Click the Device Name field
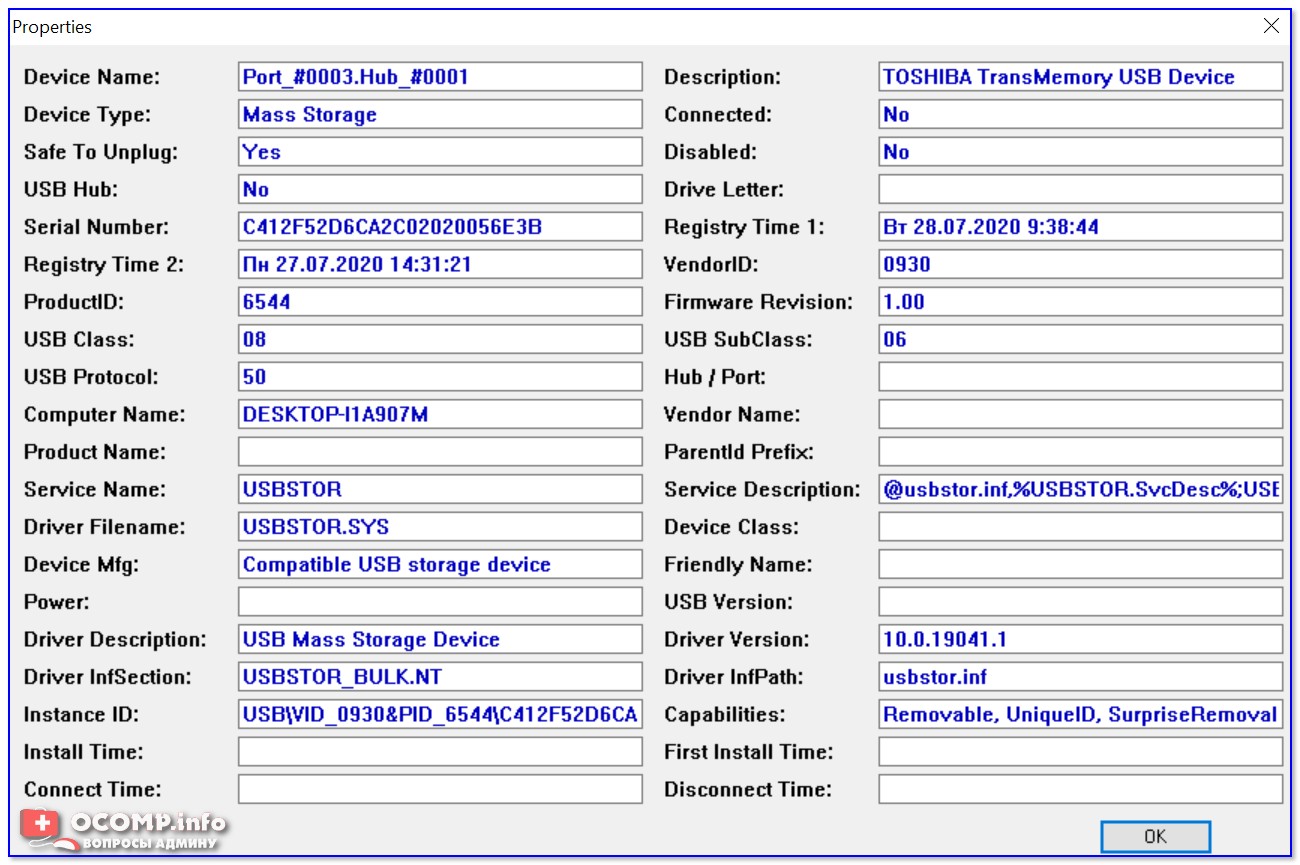This screenshot has width=1300, height=865. coord(440,77)
